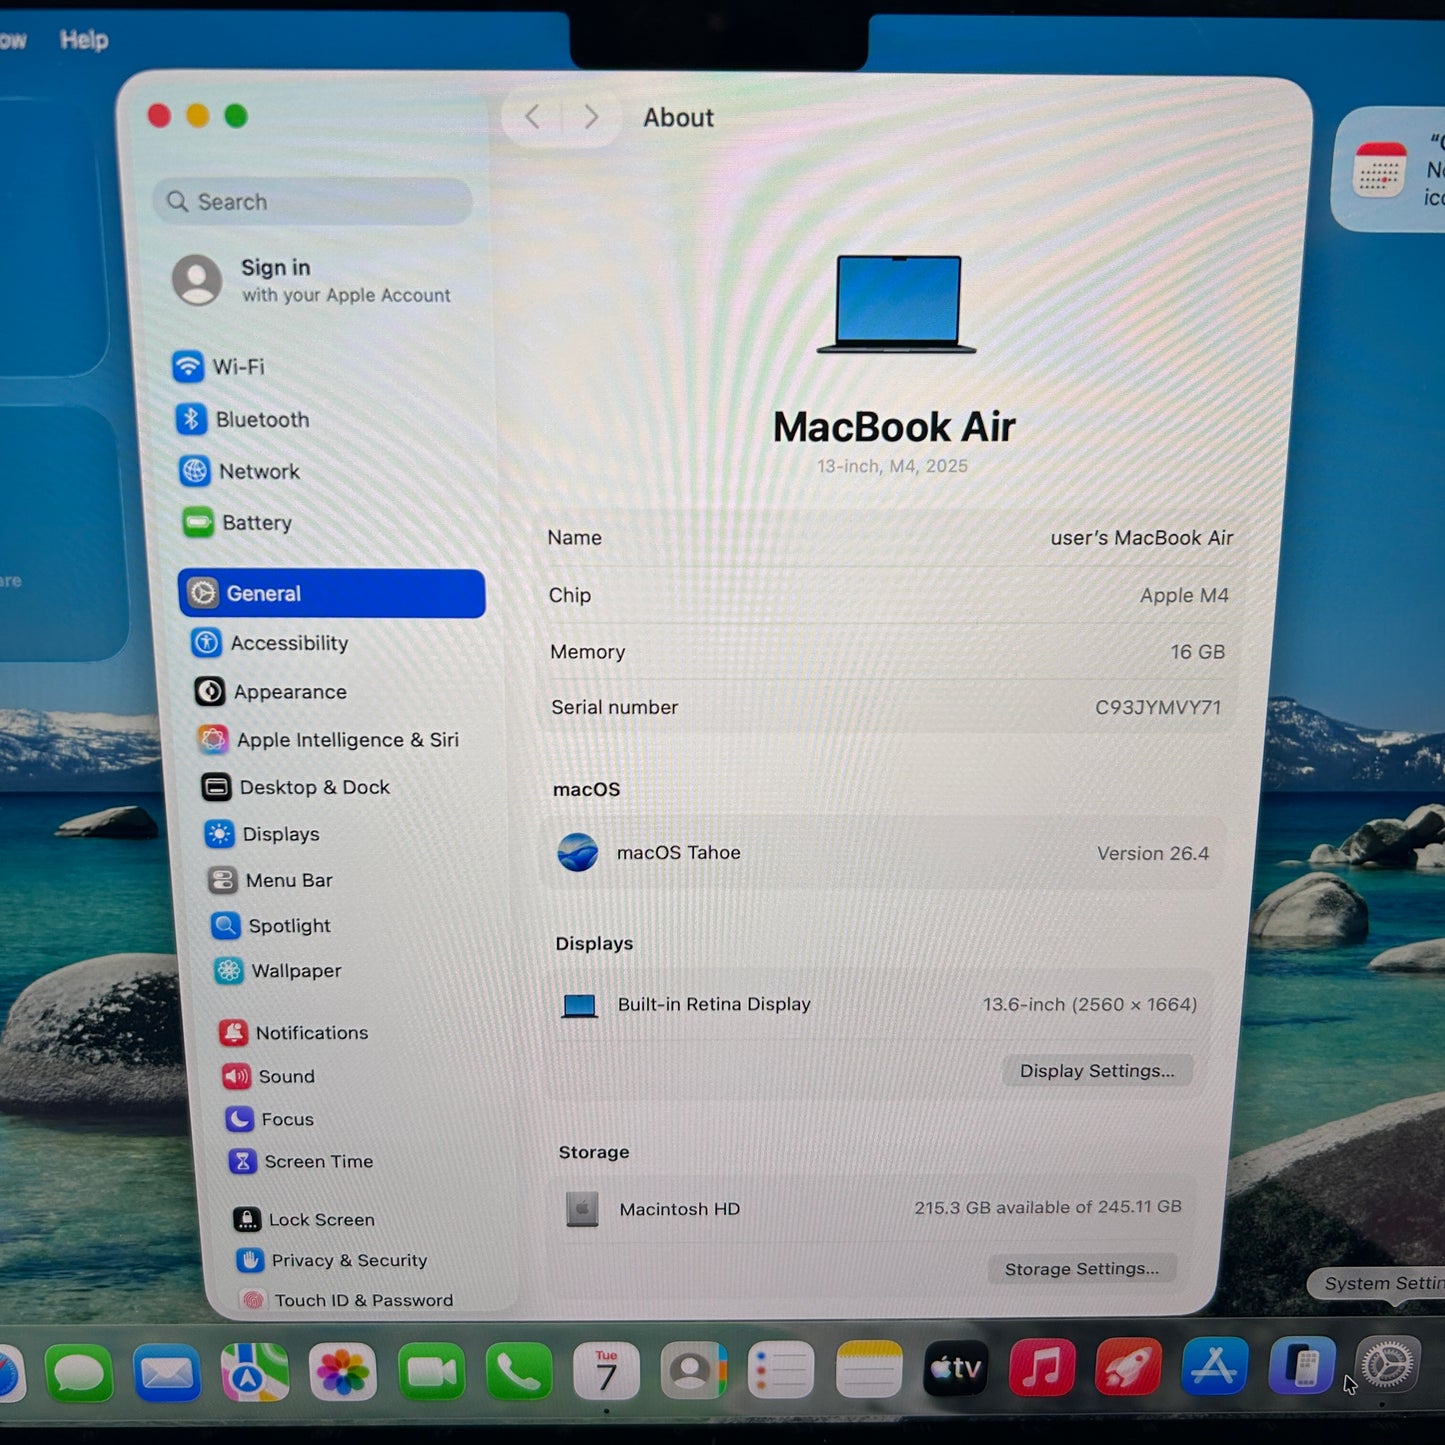Select Bluetooth in the sidebar
Viewport: 1445px width, 1445px height.
pyautogui.click(x=261, y=419)
